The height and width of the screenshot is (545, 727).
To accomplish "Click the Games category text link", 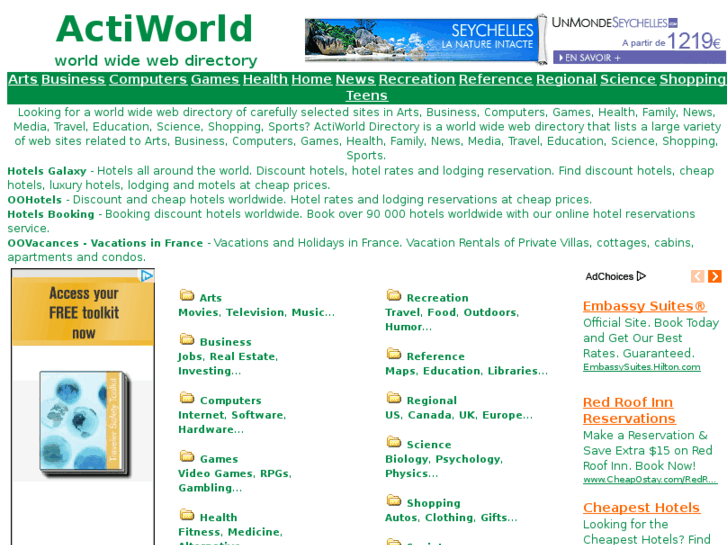I will tap(219, 459).
